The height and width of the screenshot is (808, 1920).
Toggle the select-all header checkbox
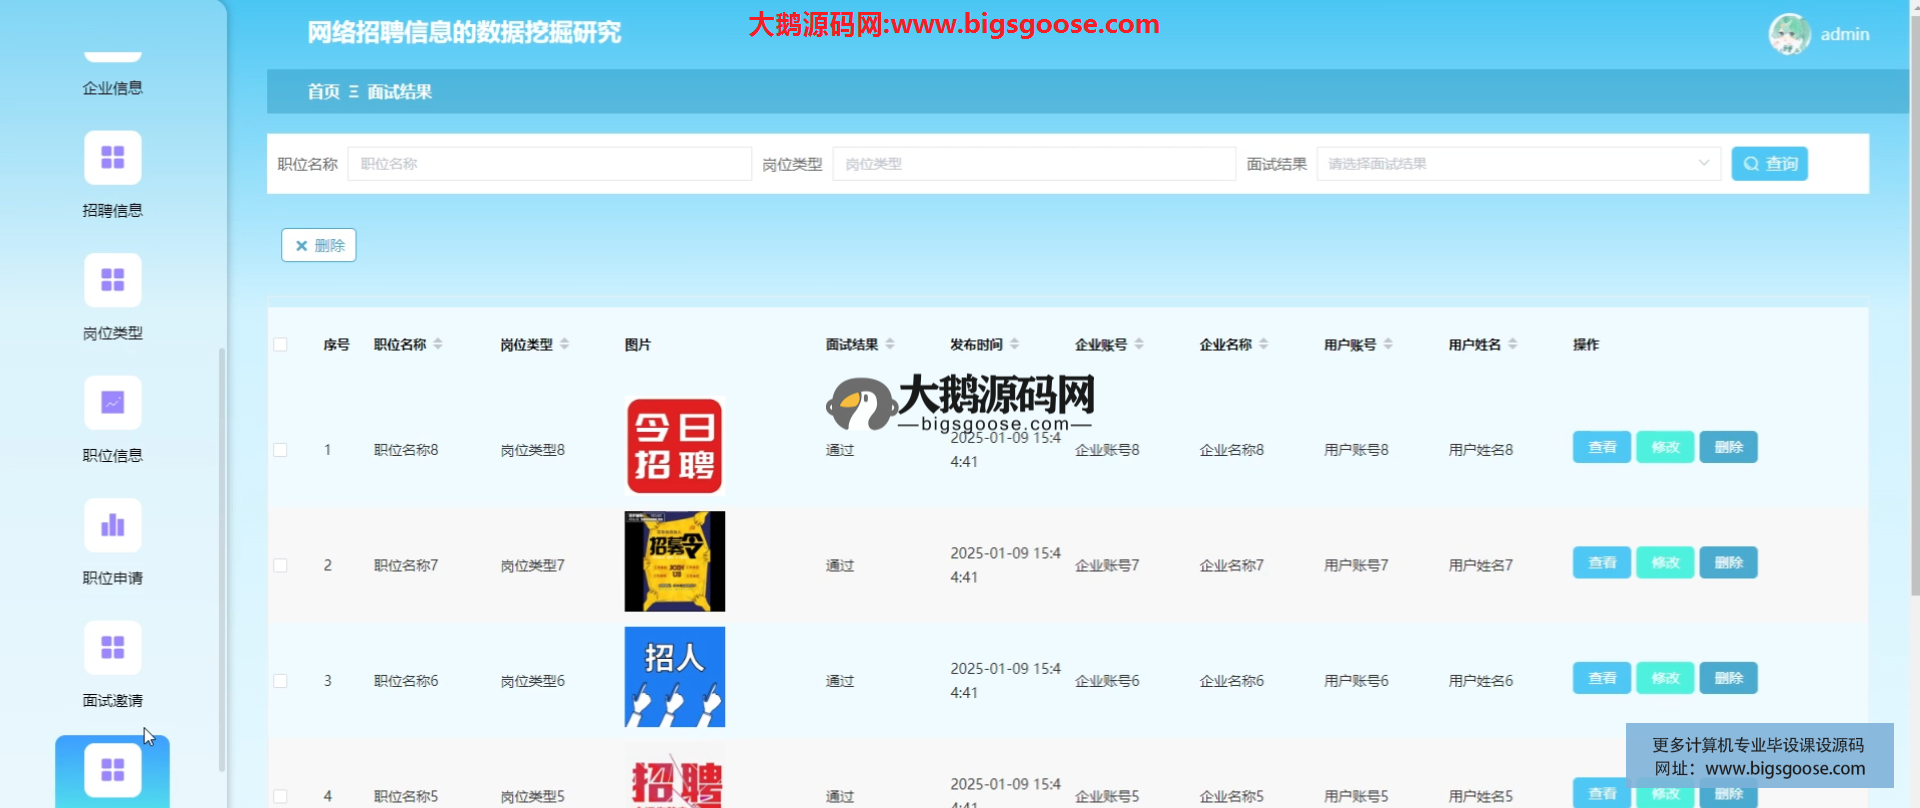[281, 345]
